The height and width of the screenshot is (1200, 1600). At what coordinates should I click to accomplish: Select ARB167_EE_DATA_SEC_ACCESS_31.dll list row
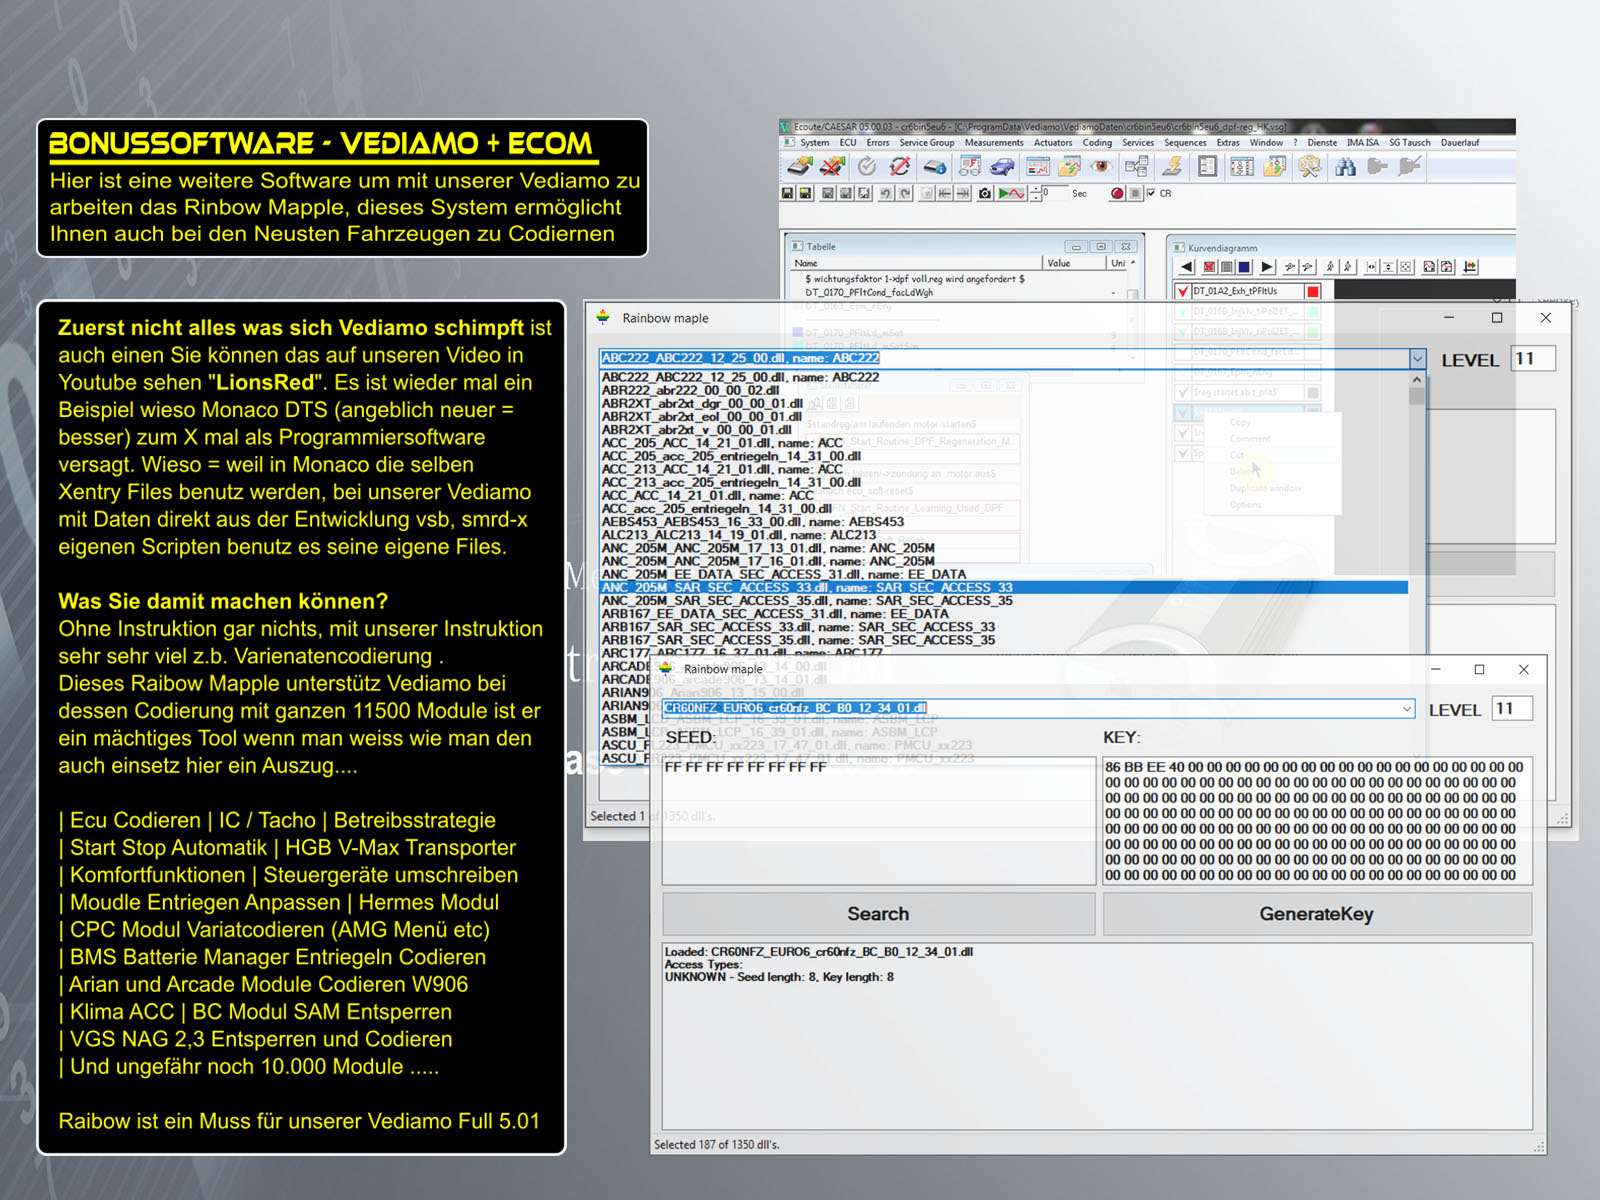click(1004, 614)
